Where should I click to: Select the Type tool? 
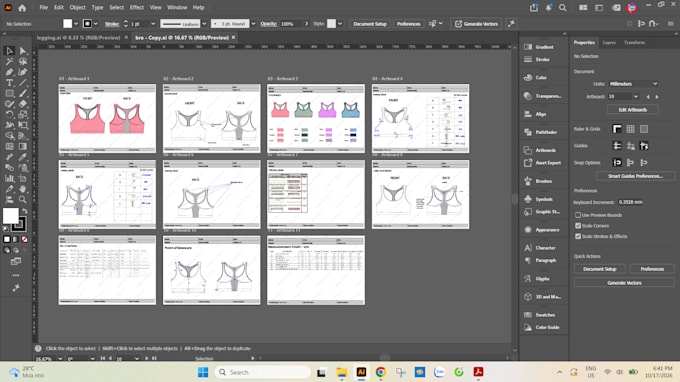click(9, 82)
